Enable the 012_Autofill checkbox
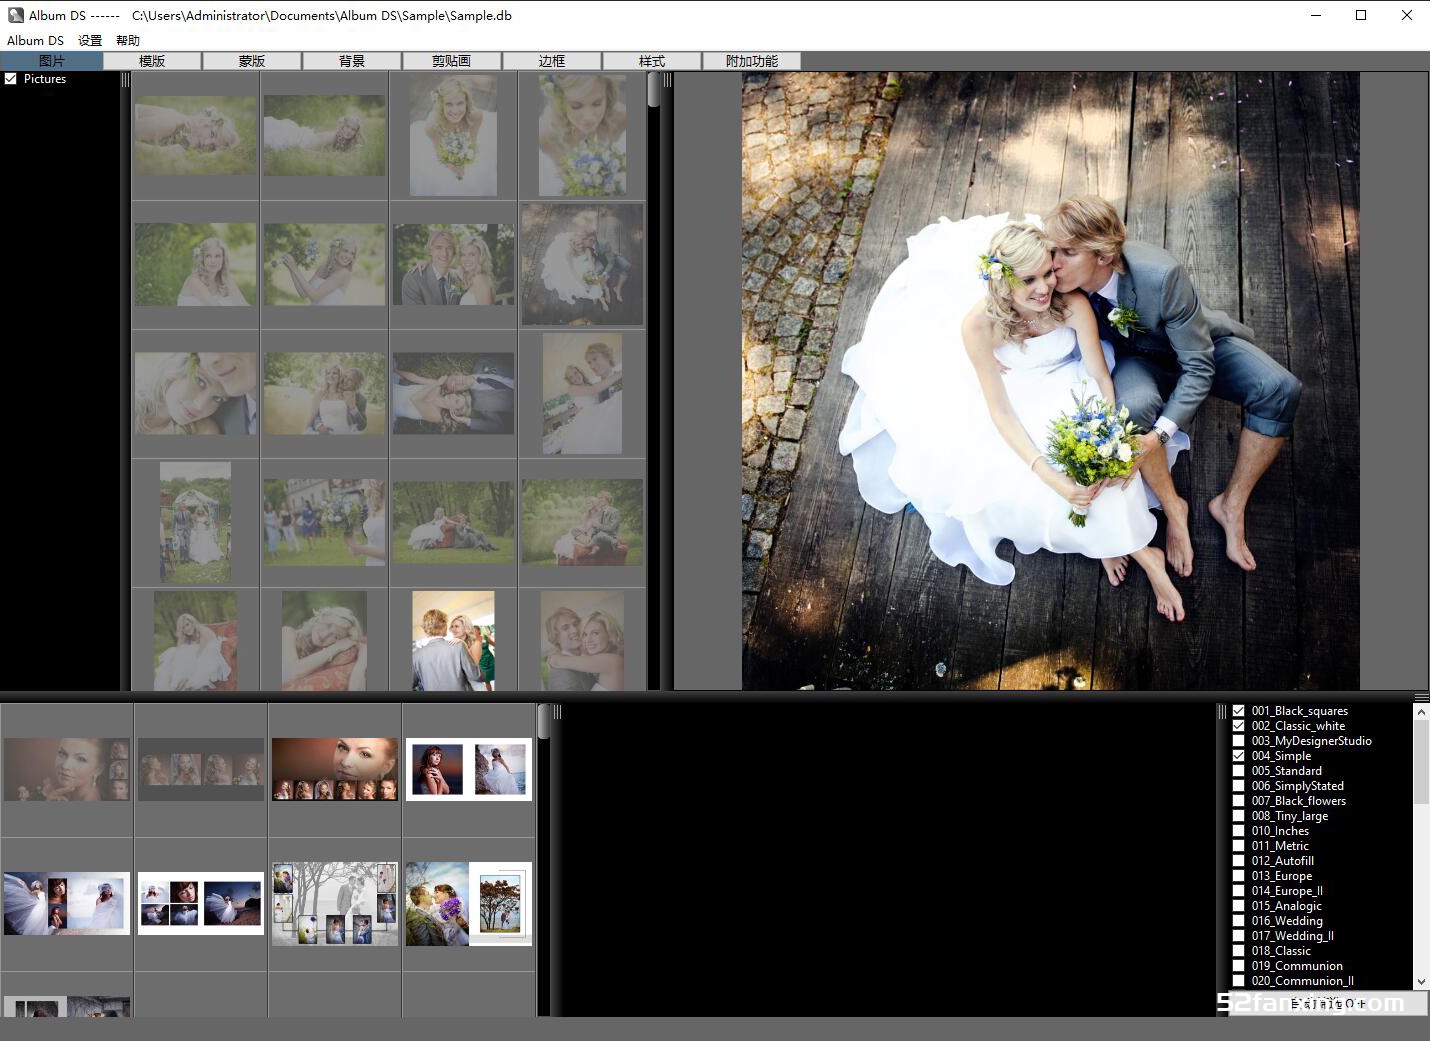 coord(1239,861)
